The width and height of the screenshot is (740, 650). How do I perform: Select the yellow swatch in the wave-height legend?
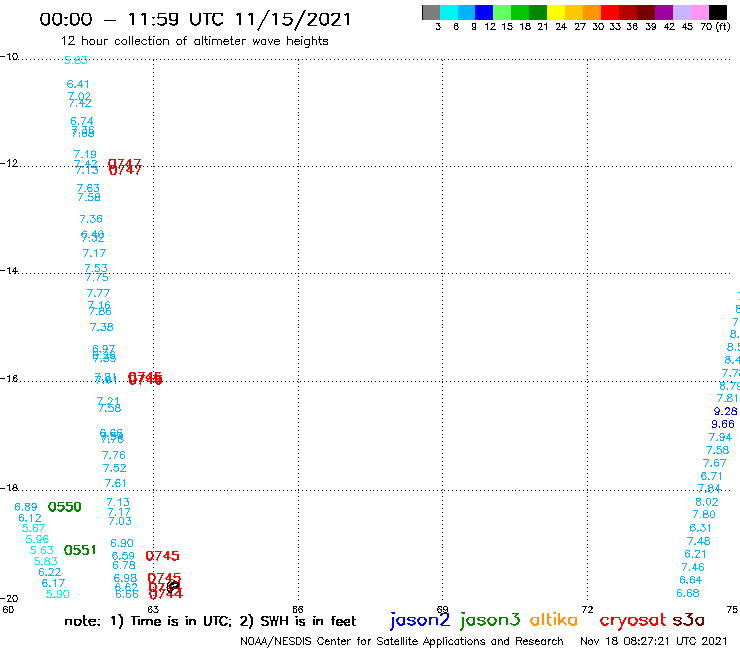point(556,12)
